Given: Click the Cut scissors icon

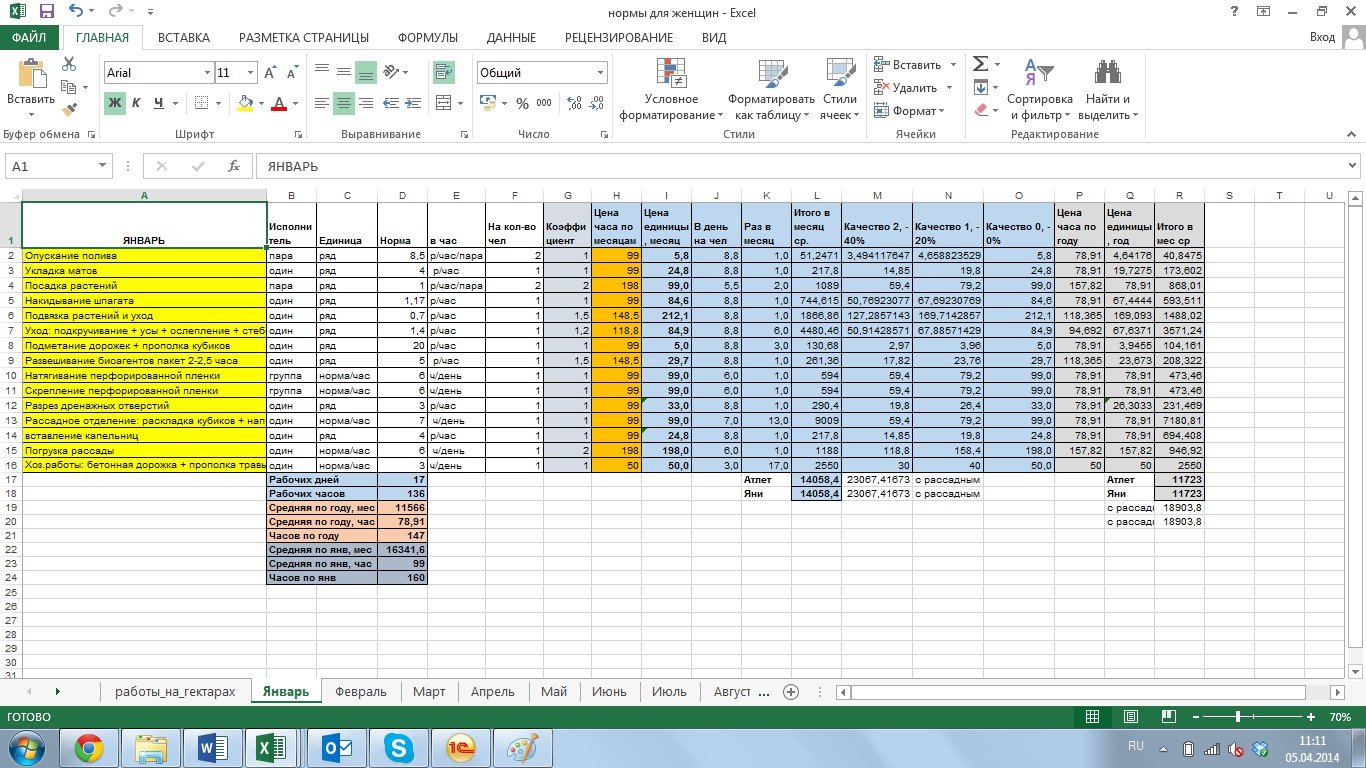Looking at the screenshot, I should (69, 64).
